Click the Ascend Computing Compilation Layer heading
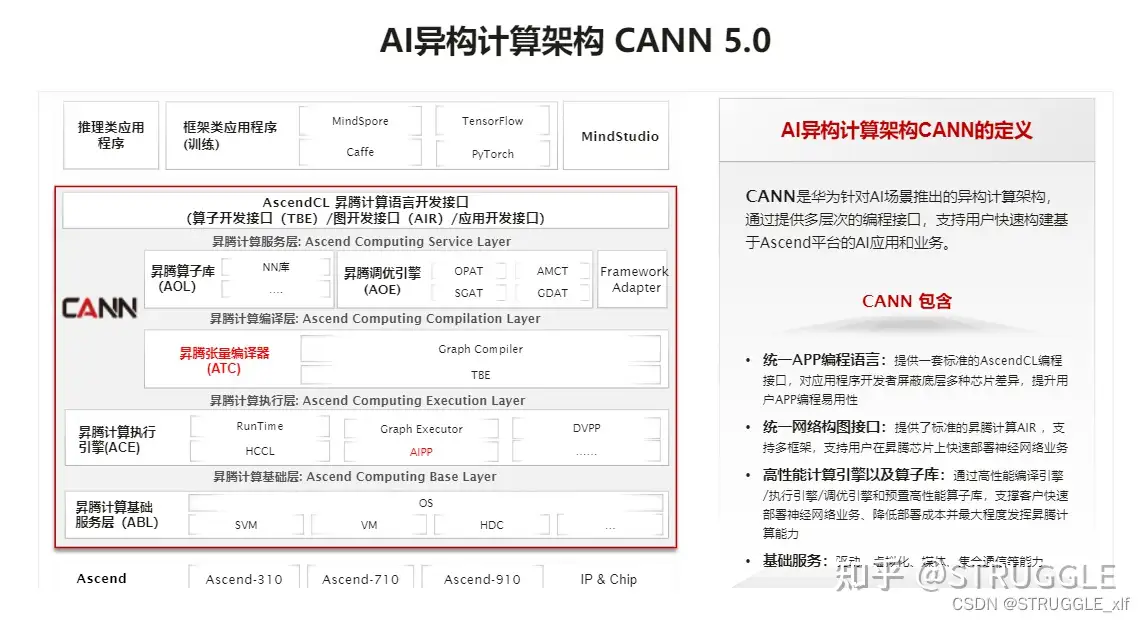Image resolution: width=1145 pixels, height=622 pixels. (x=375, y=319)
